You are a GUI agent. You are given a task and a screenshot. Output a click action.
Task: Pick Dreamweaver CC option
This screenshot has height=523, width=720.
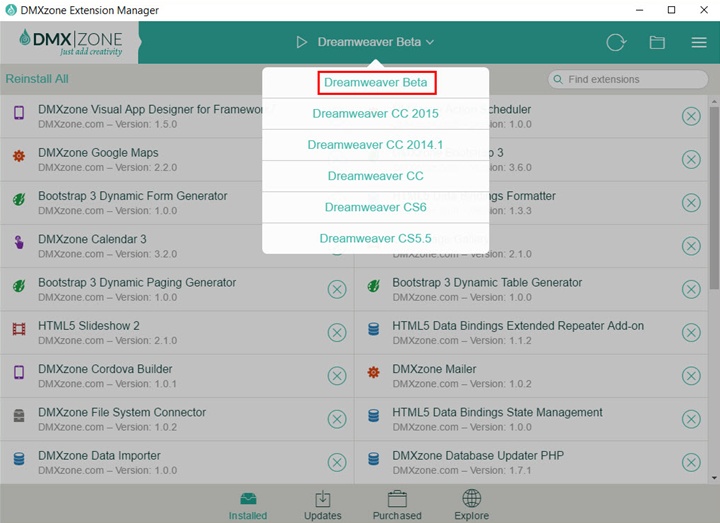376,176
